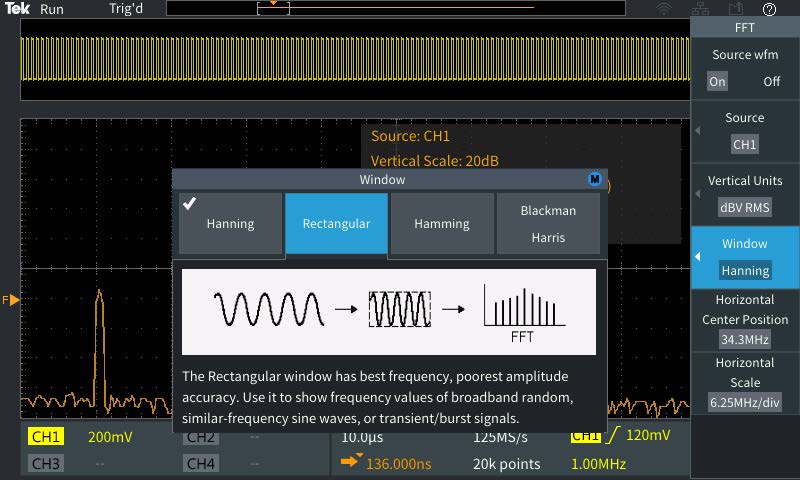The image size is (800, 480).
Task: Select the Hanning window option
Action: pyautogui.click(x=230, y=223)
